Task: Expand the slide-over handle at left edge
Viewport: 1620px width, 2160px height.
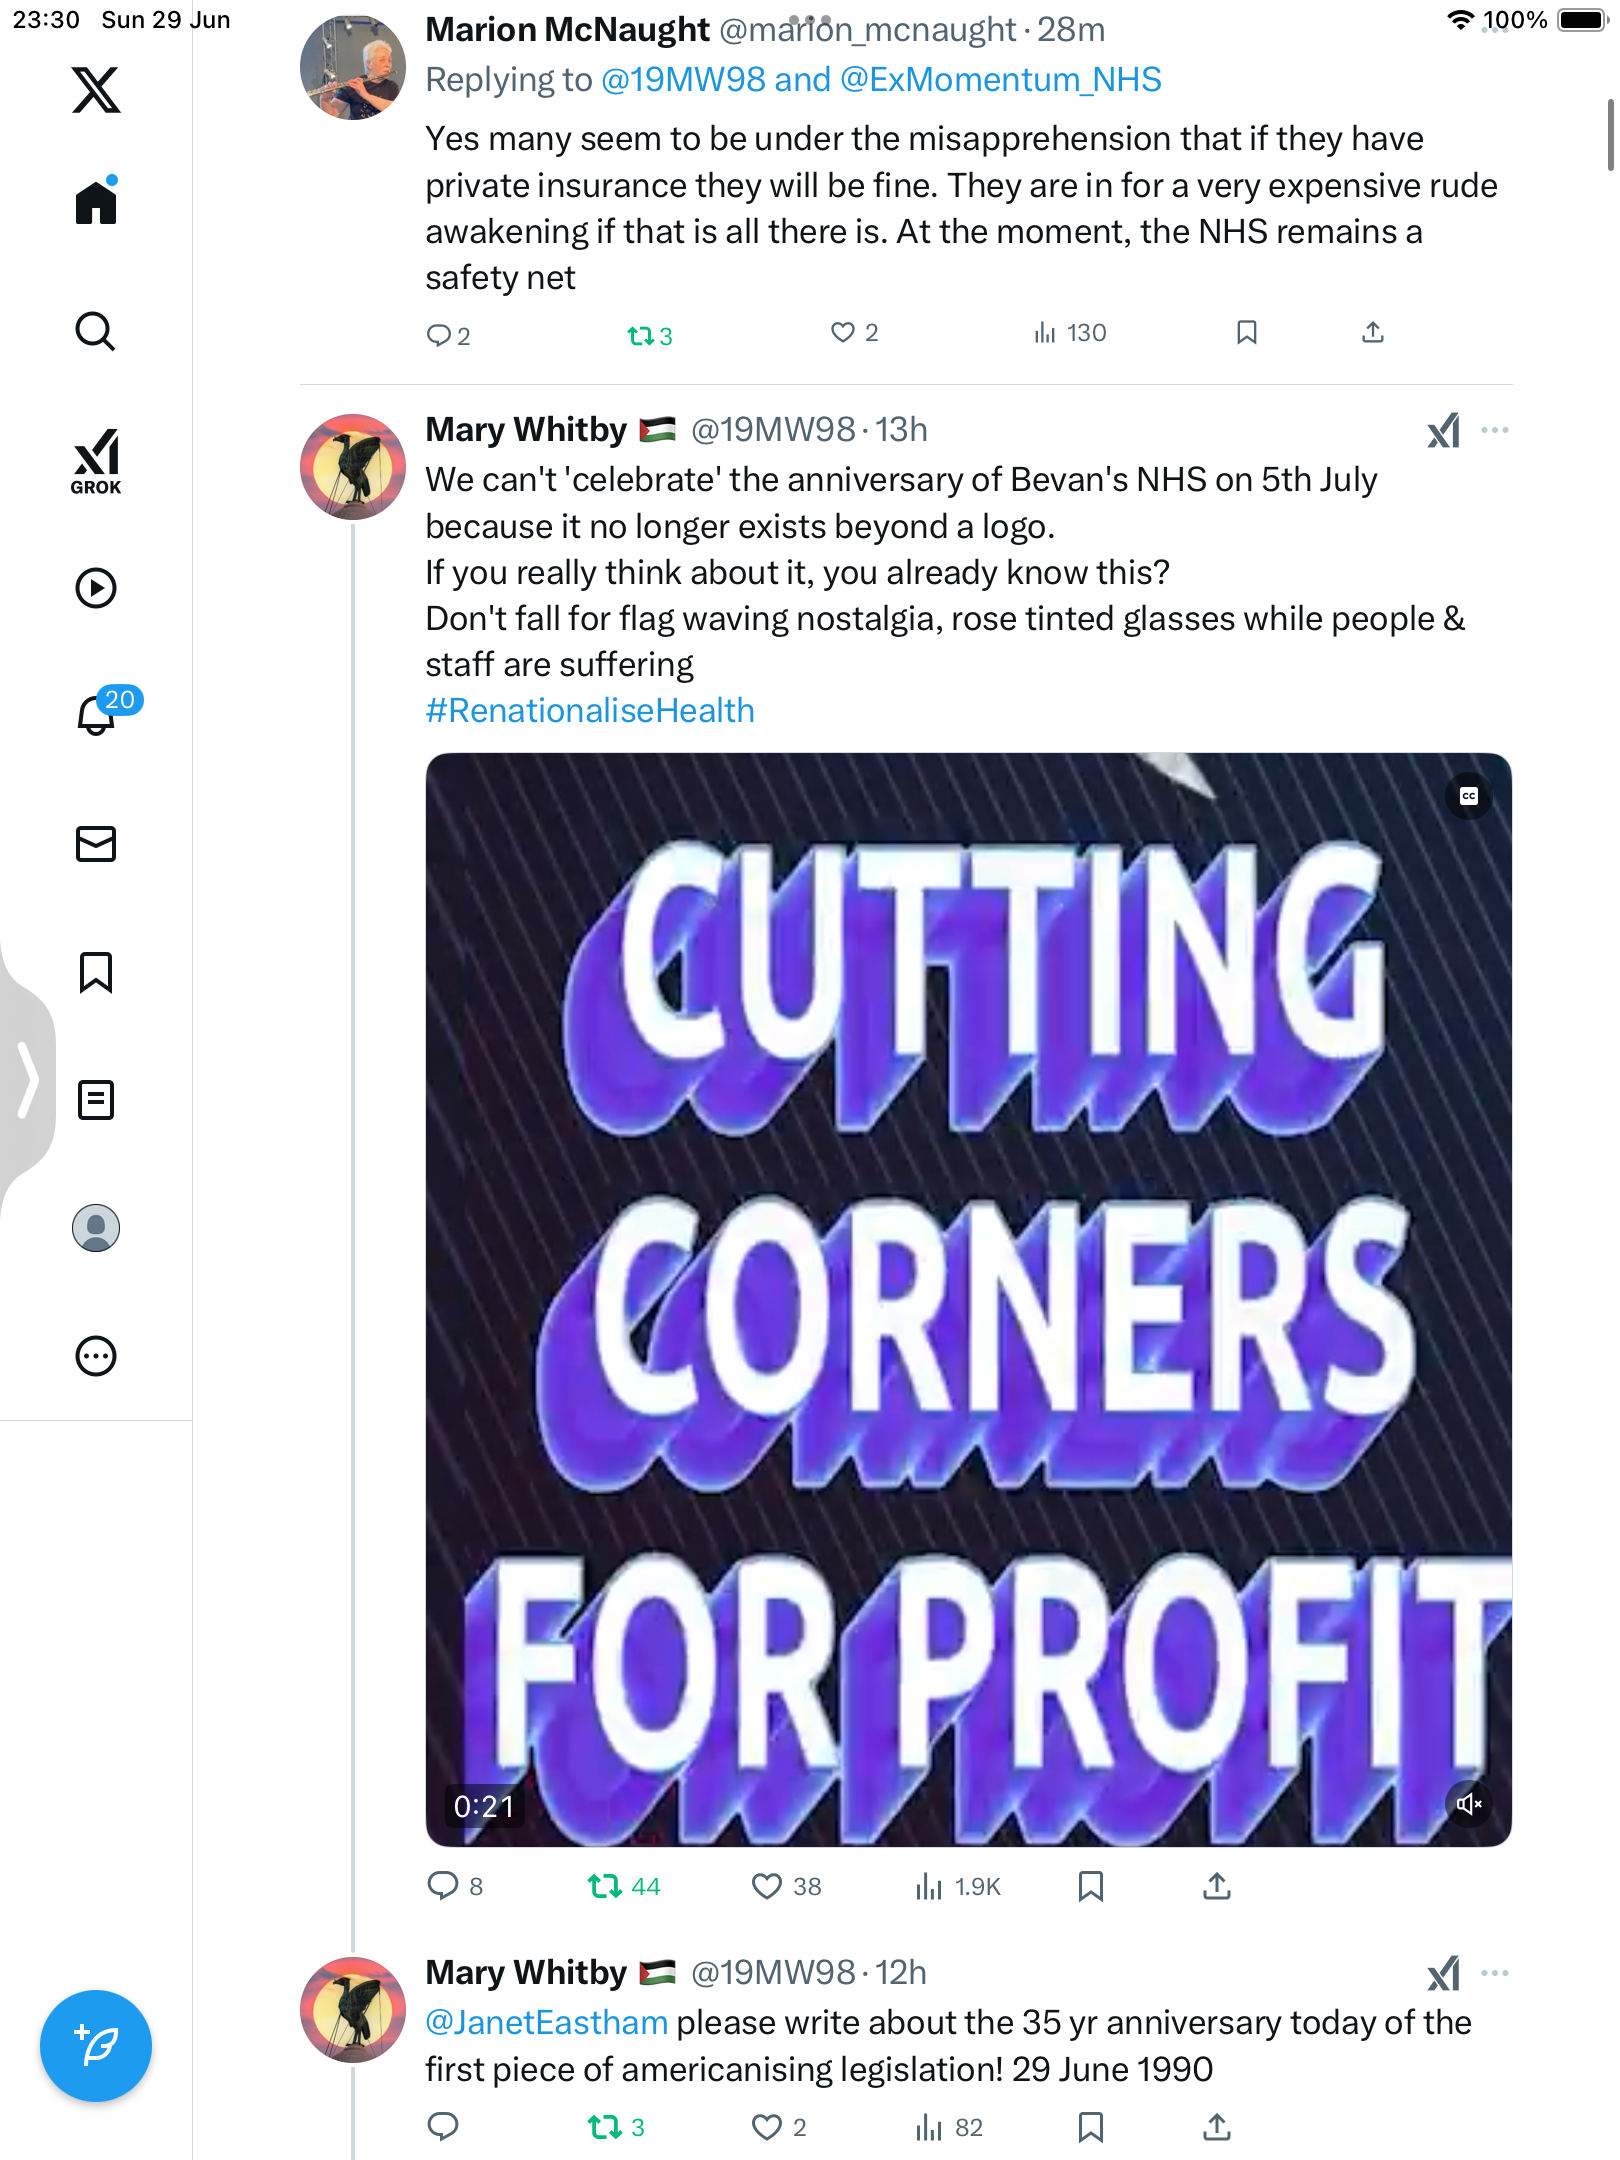Action: coord(27,1080)
